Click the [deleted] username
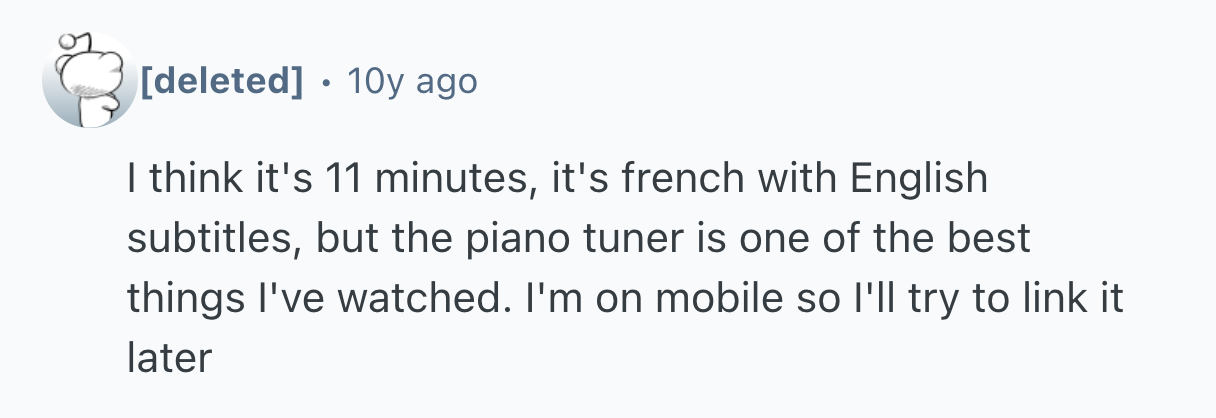1216x418 pixels. pos(220,81)
